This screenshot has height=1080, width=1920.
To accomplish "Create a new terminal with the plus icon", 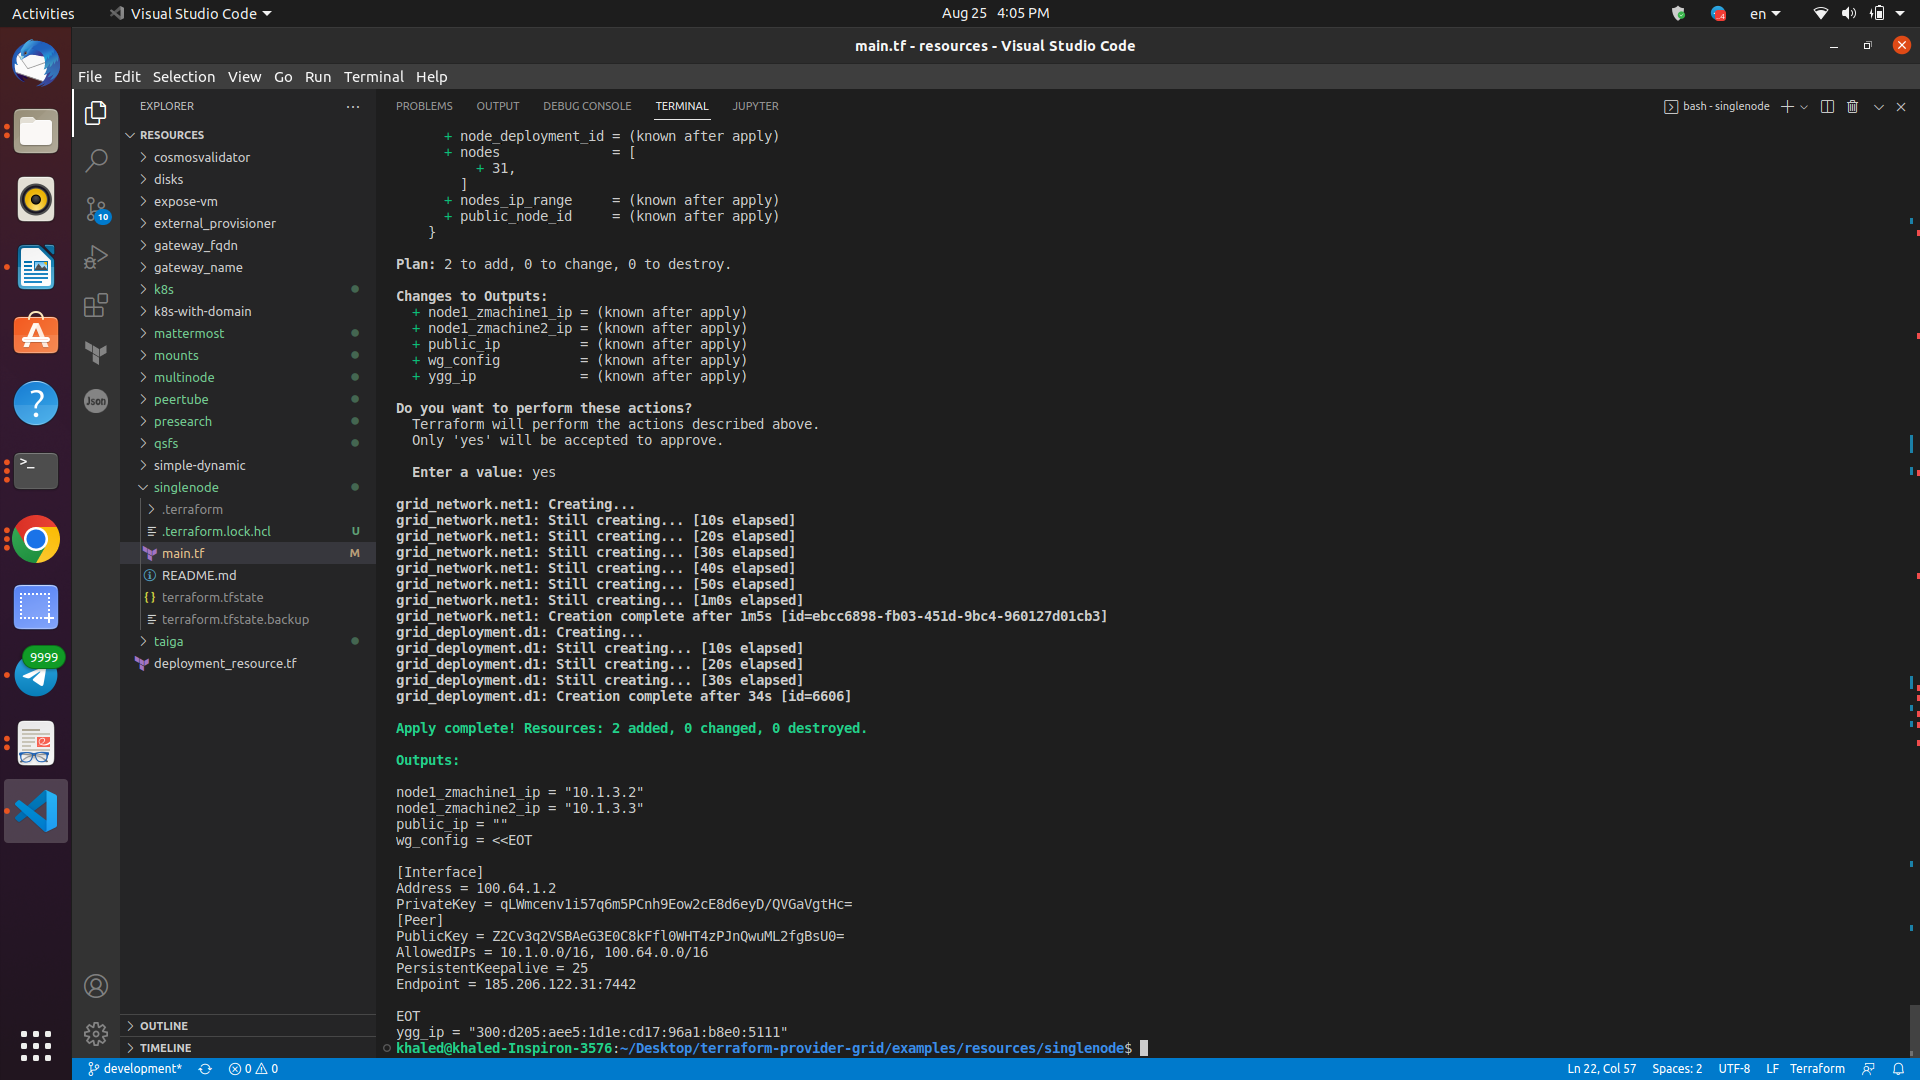I will coord(1787,106).
